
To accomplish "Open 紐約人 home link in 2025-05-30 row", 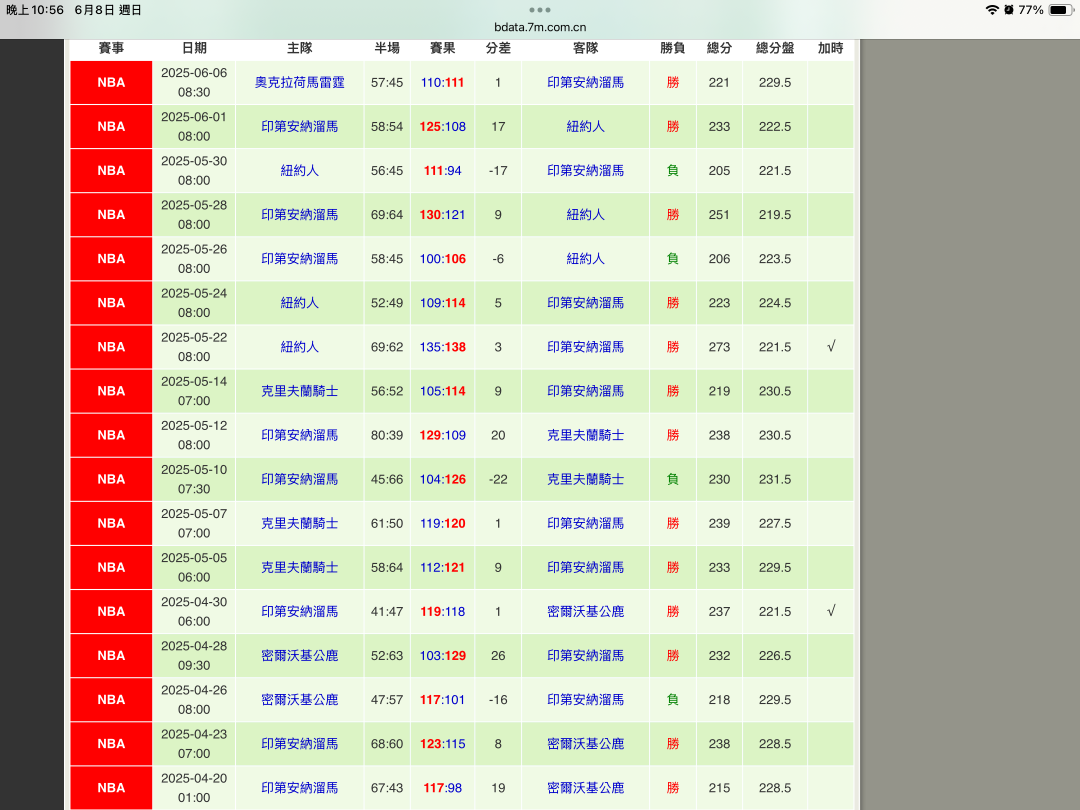I will pyautogui.click(x=300, y=171).
